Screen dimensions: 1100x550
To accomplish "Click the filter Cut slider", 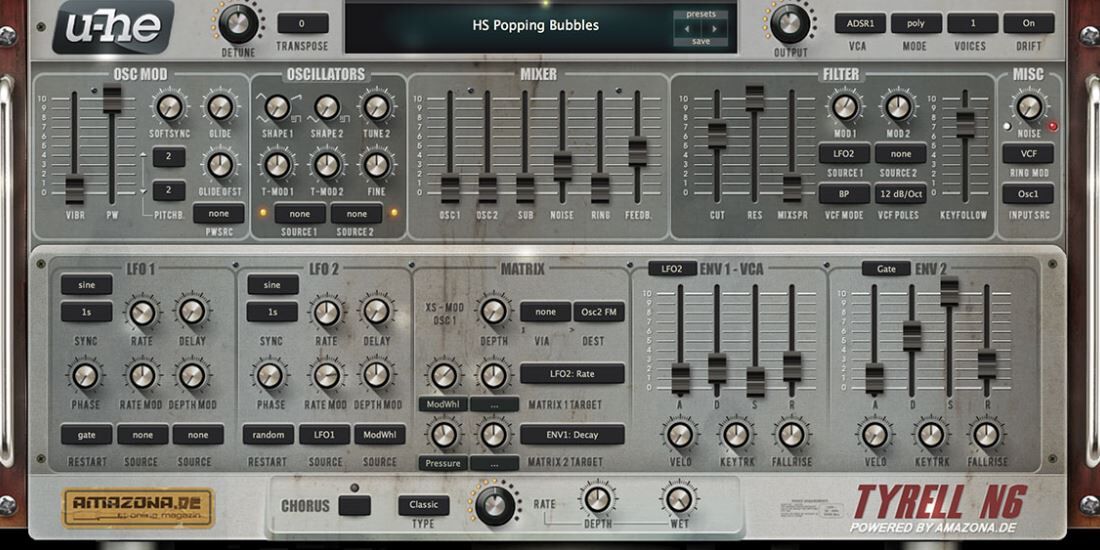I will [x=717, y=135].
